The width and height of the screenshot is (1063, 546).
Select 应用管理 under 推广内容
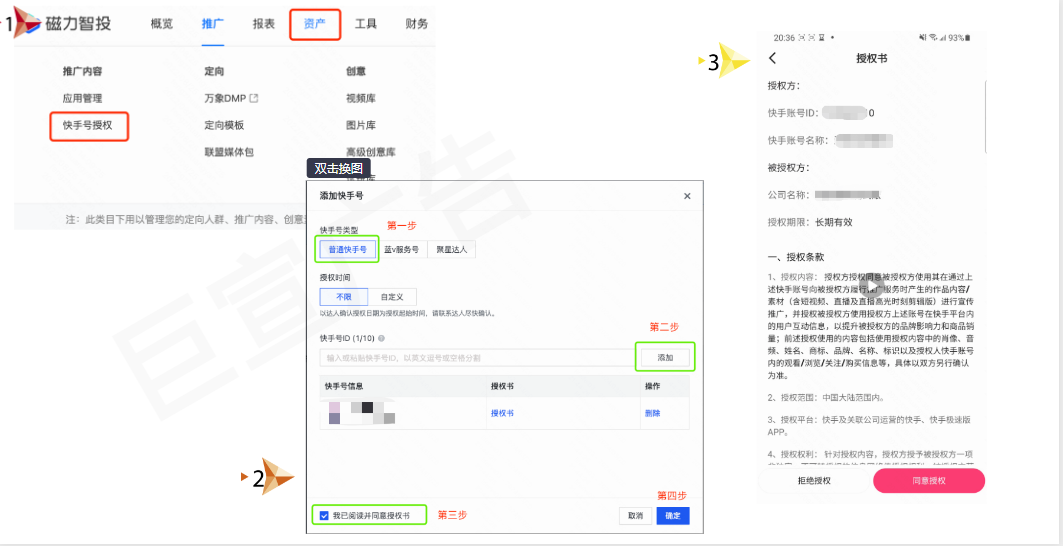[x=83, y=98]
